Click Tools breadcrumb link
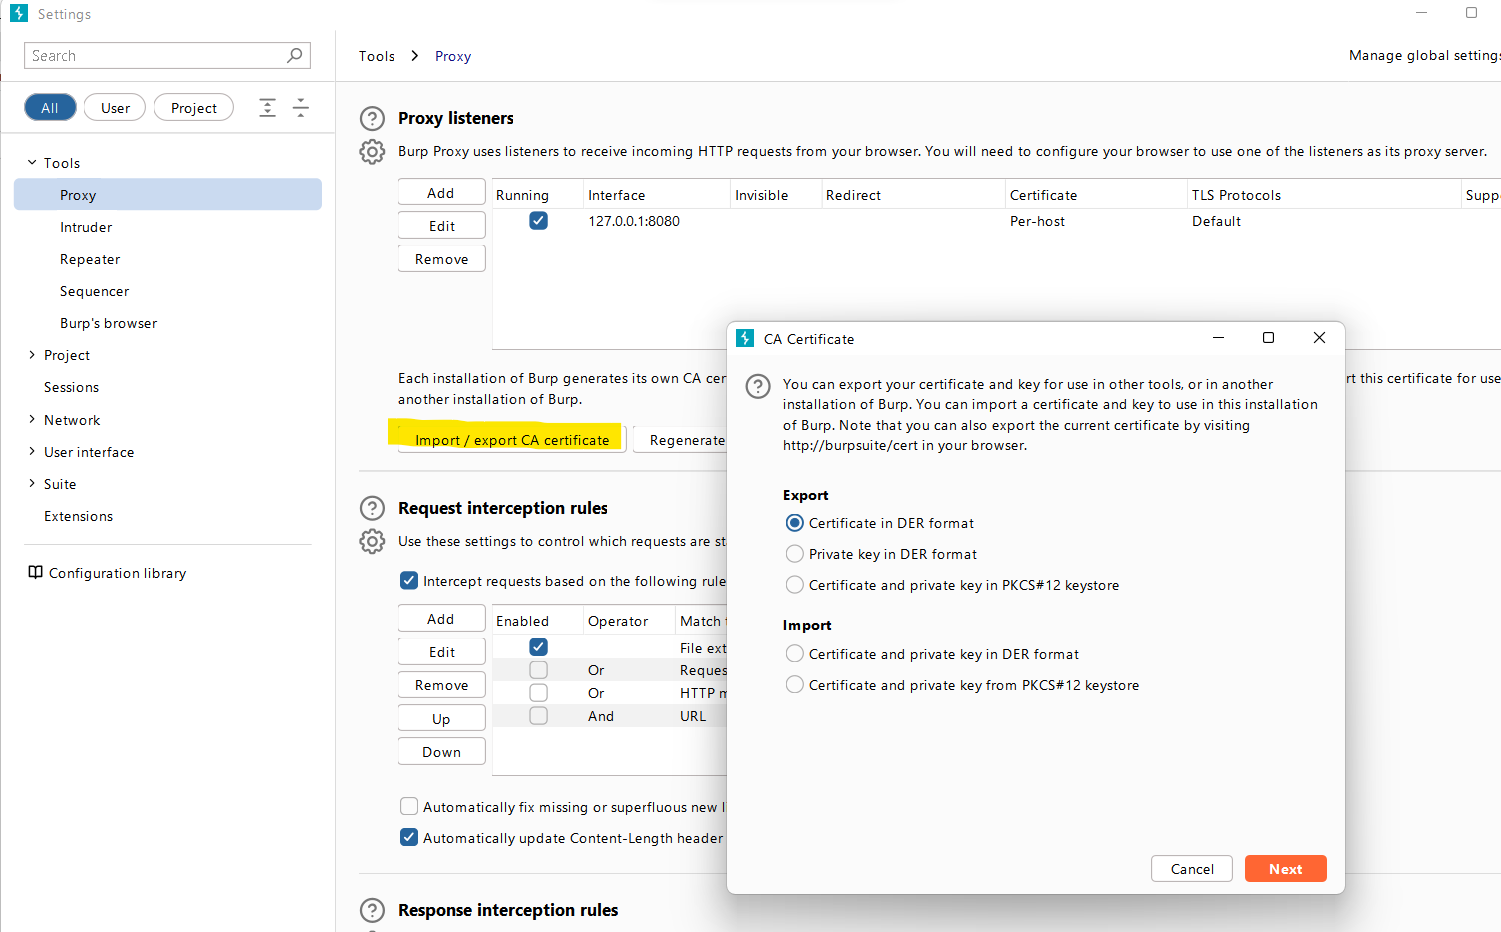The height and width of the screenshot is (932, 1501). click(377, 56)
